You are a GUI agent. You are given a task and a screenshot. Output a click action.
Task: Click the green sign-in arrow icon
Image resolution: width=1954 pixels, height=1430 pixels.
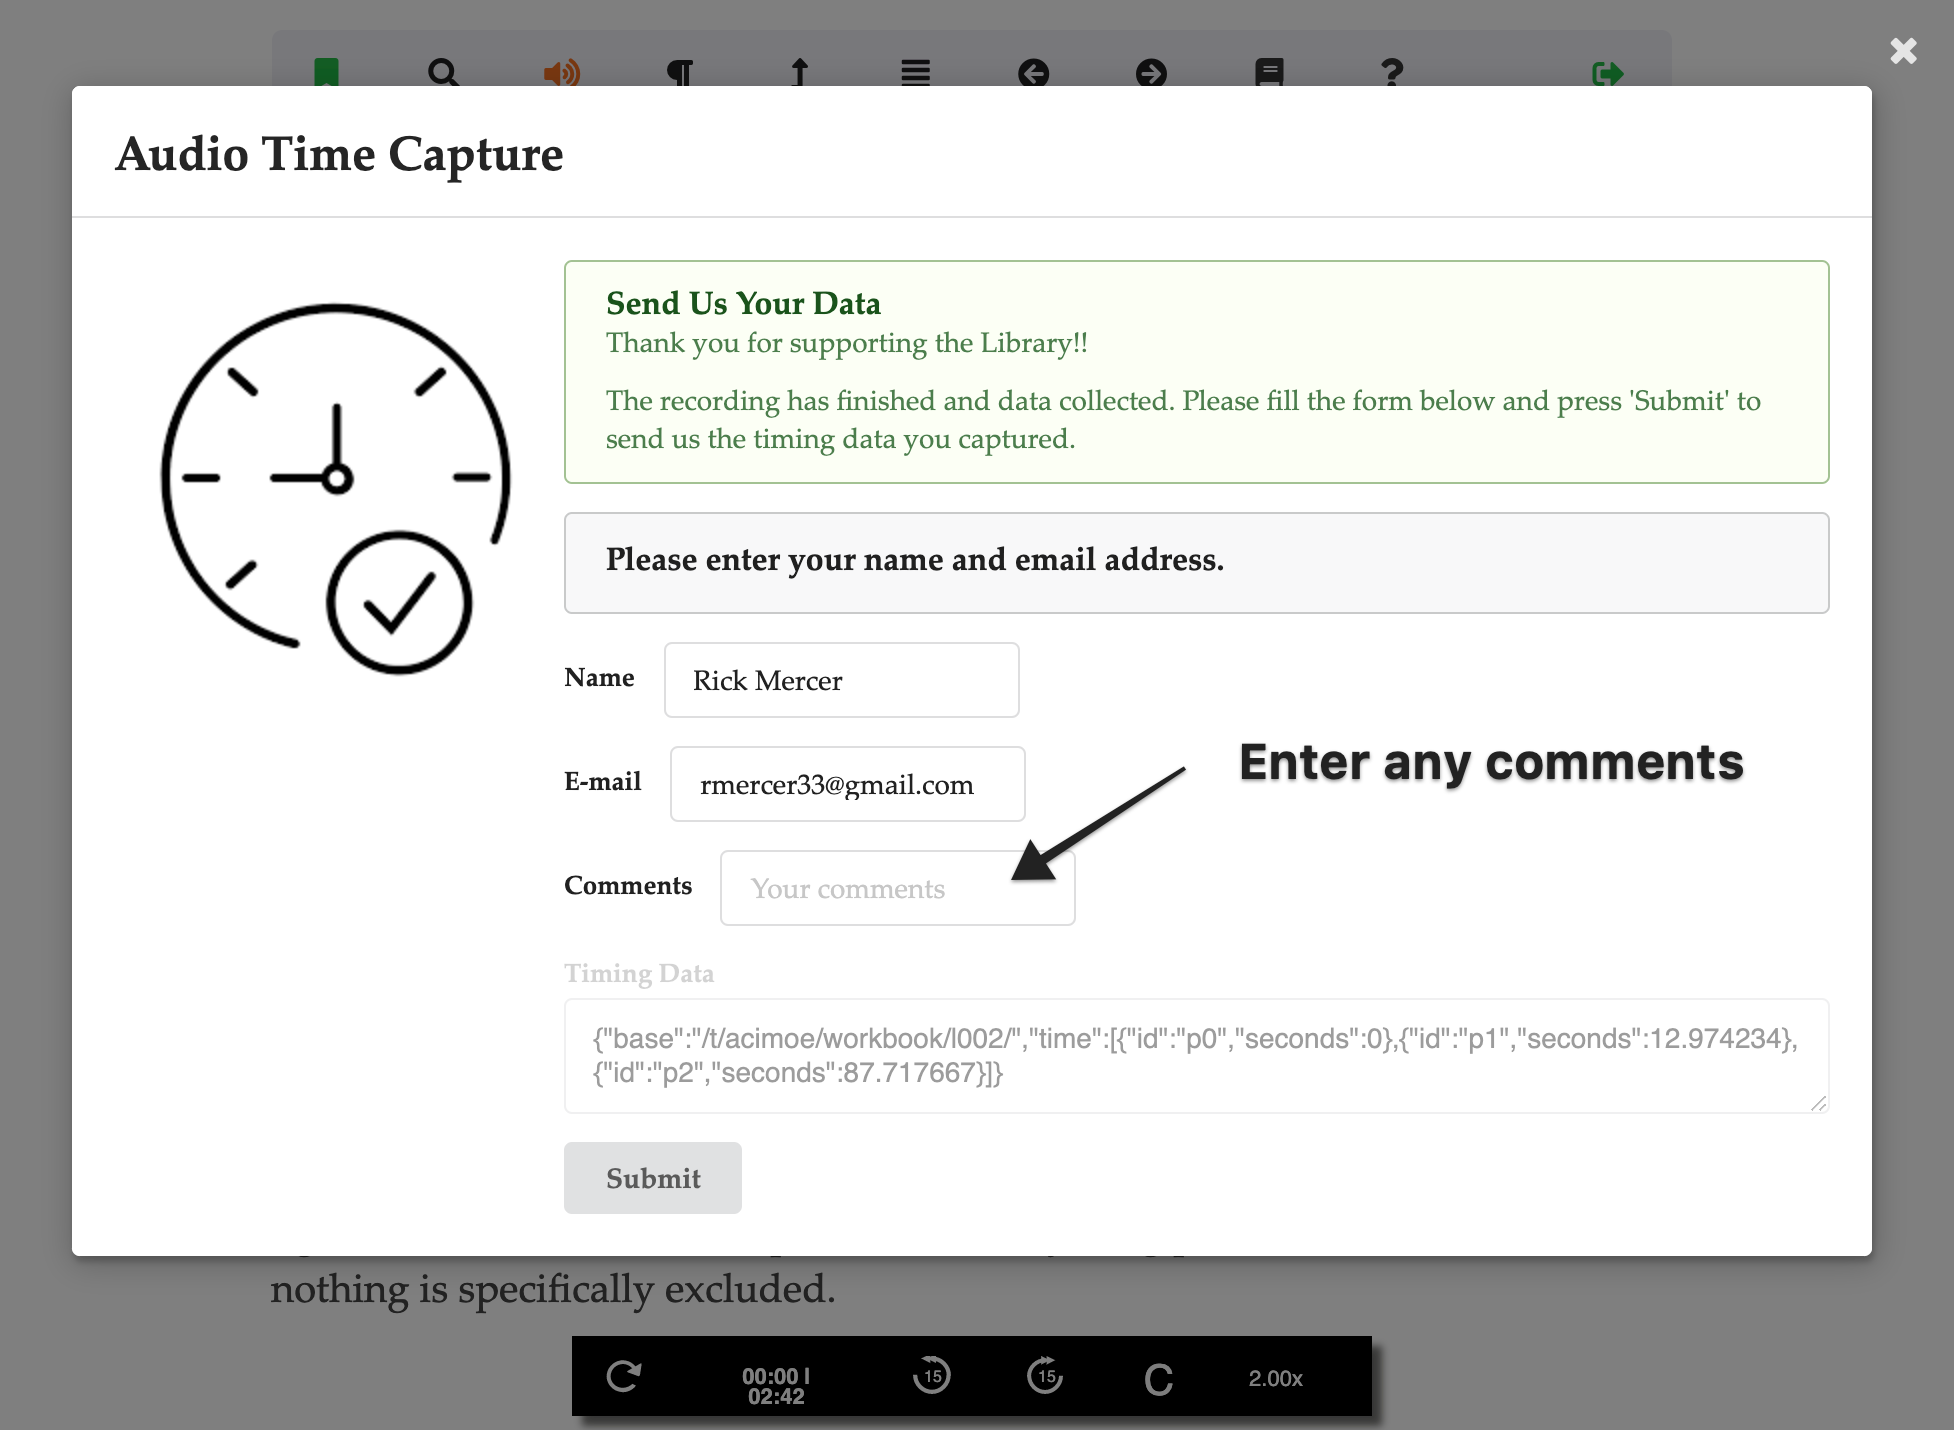(1607, 72)
